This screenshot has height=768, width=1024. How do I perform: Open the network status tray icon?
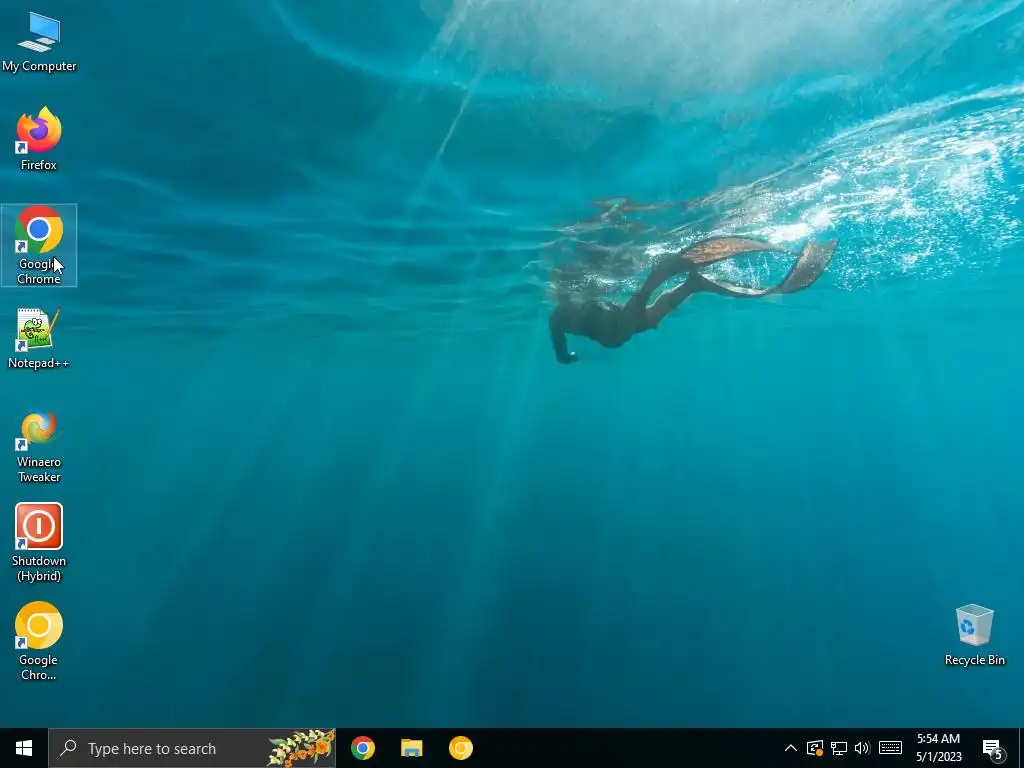(839, 748)
